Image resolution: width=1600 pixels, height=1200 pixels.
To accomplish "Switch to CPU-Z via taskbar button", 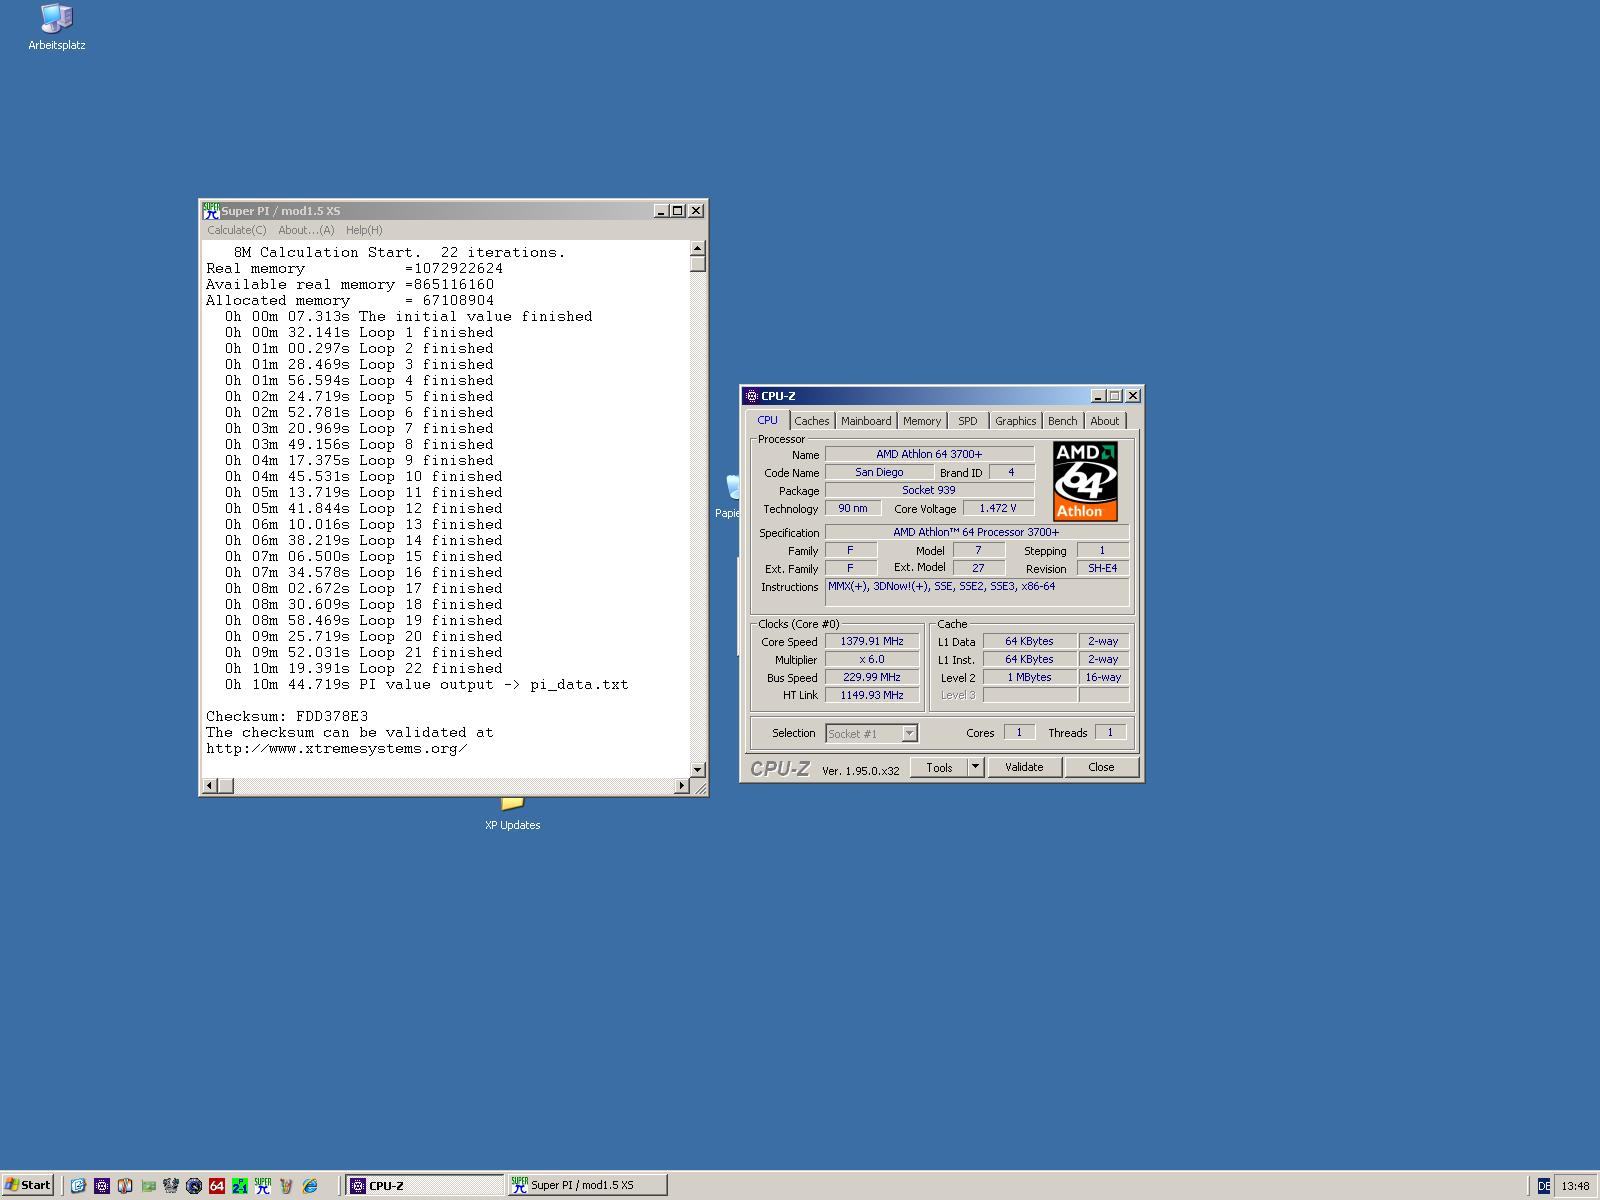I will coord(425,1186).
